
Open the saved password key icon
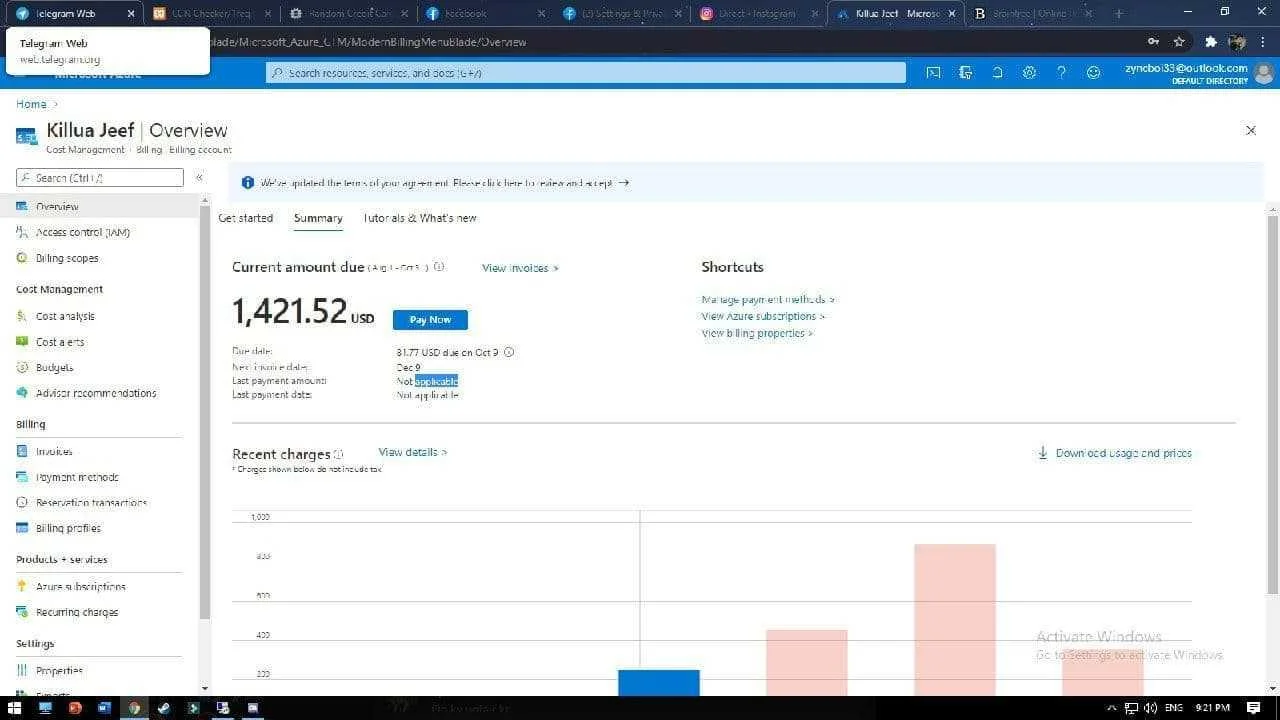pyautogui.click(x=1154, y=42)
